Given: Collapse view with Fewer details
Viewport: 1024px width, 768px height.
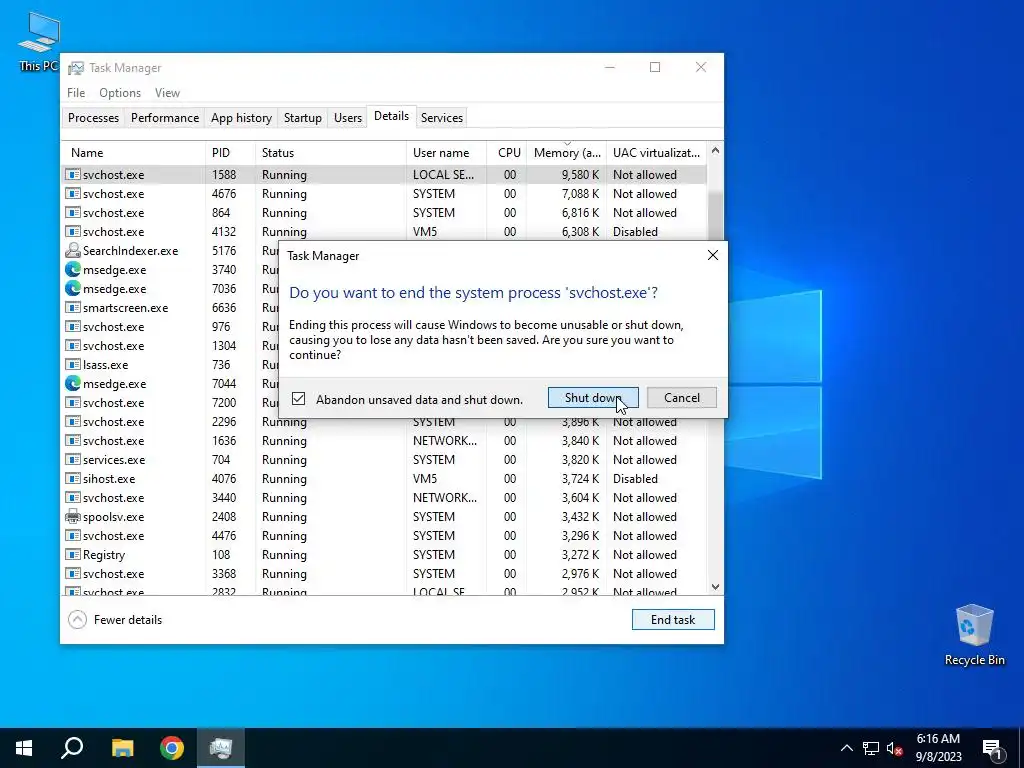Looking at the screenshot, I should tap(115, 619).
